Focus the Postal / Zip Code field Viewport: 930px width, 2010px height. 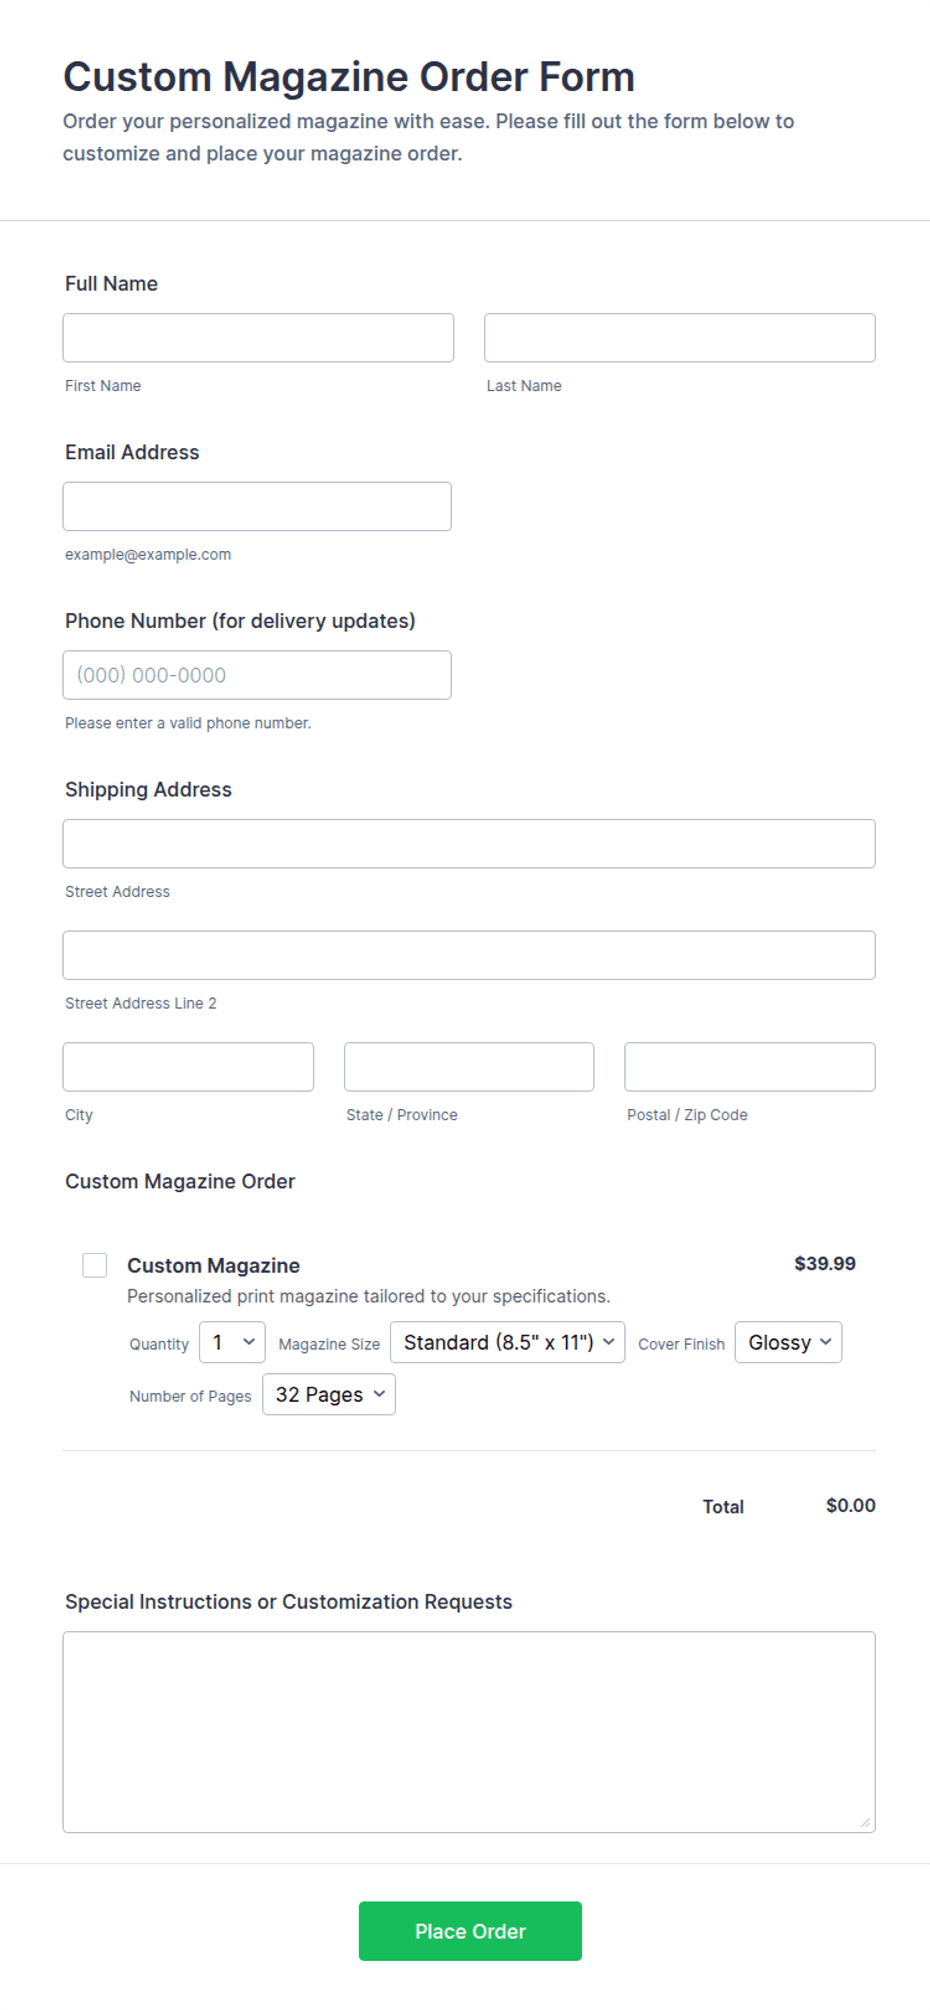click(x=750, y=1067)
